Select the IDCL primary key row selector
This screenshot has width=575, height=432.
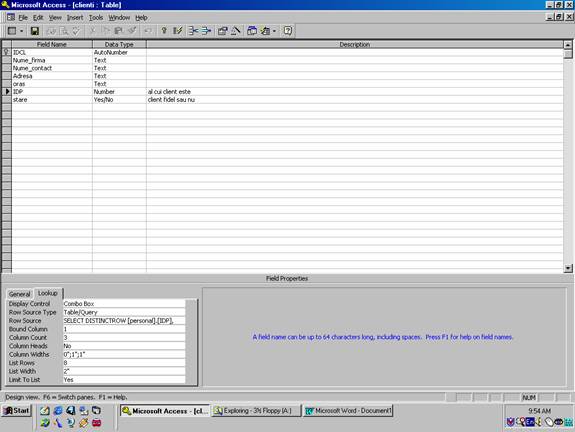(x=7, y=52)
